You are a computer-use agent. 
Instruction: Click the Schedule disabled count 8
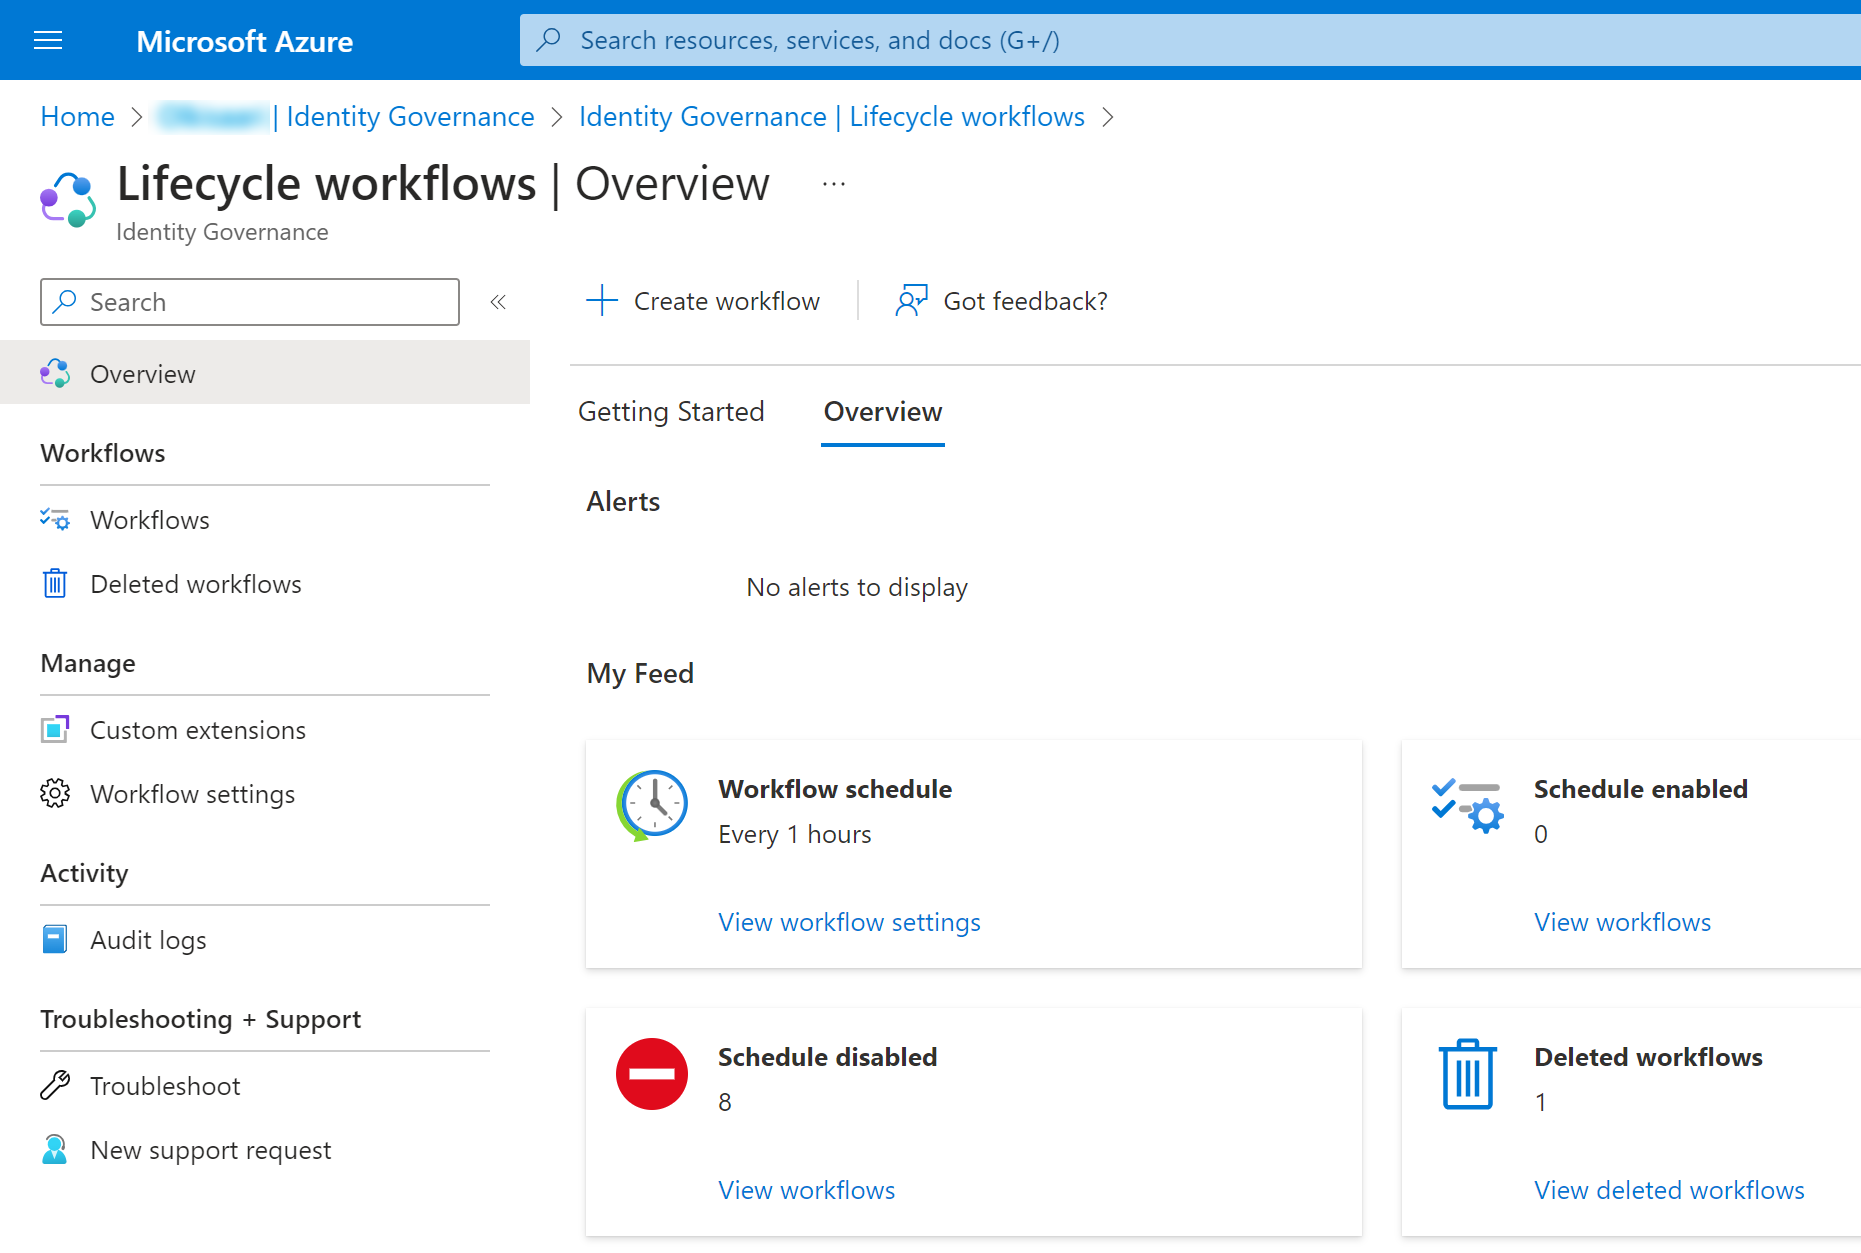725,1102
